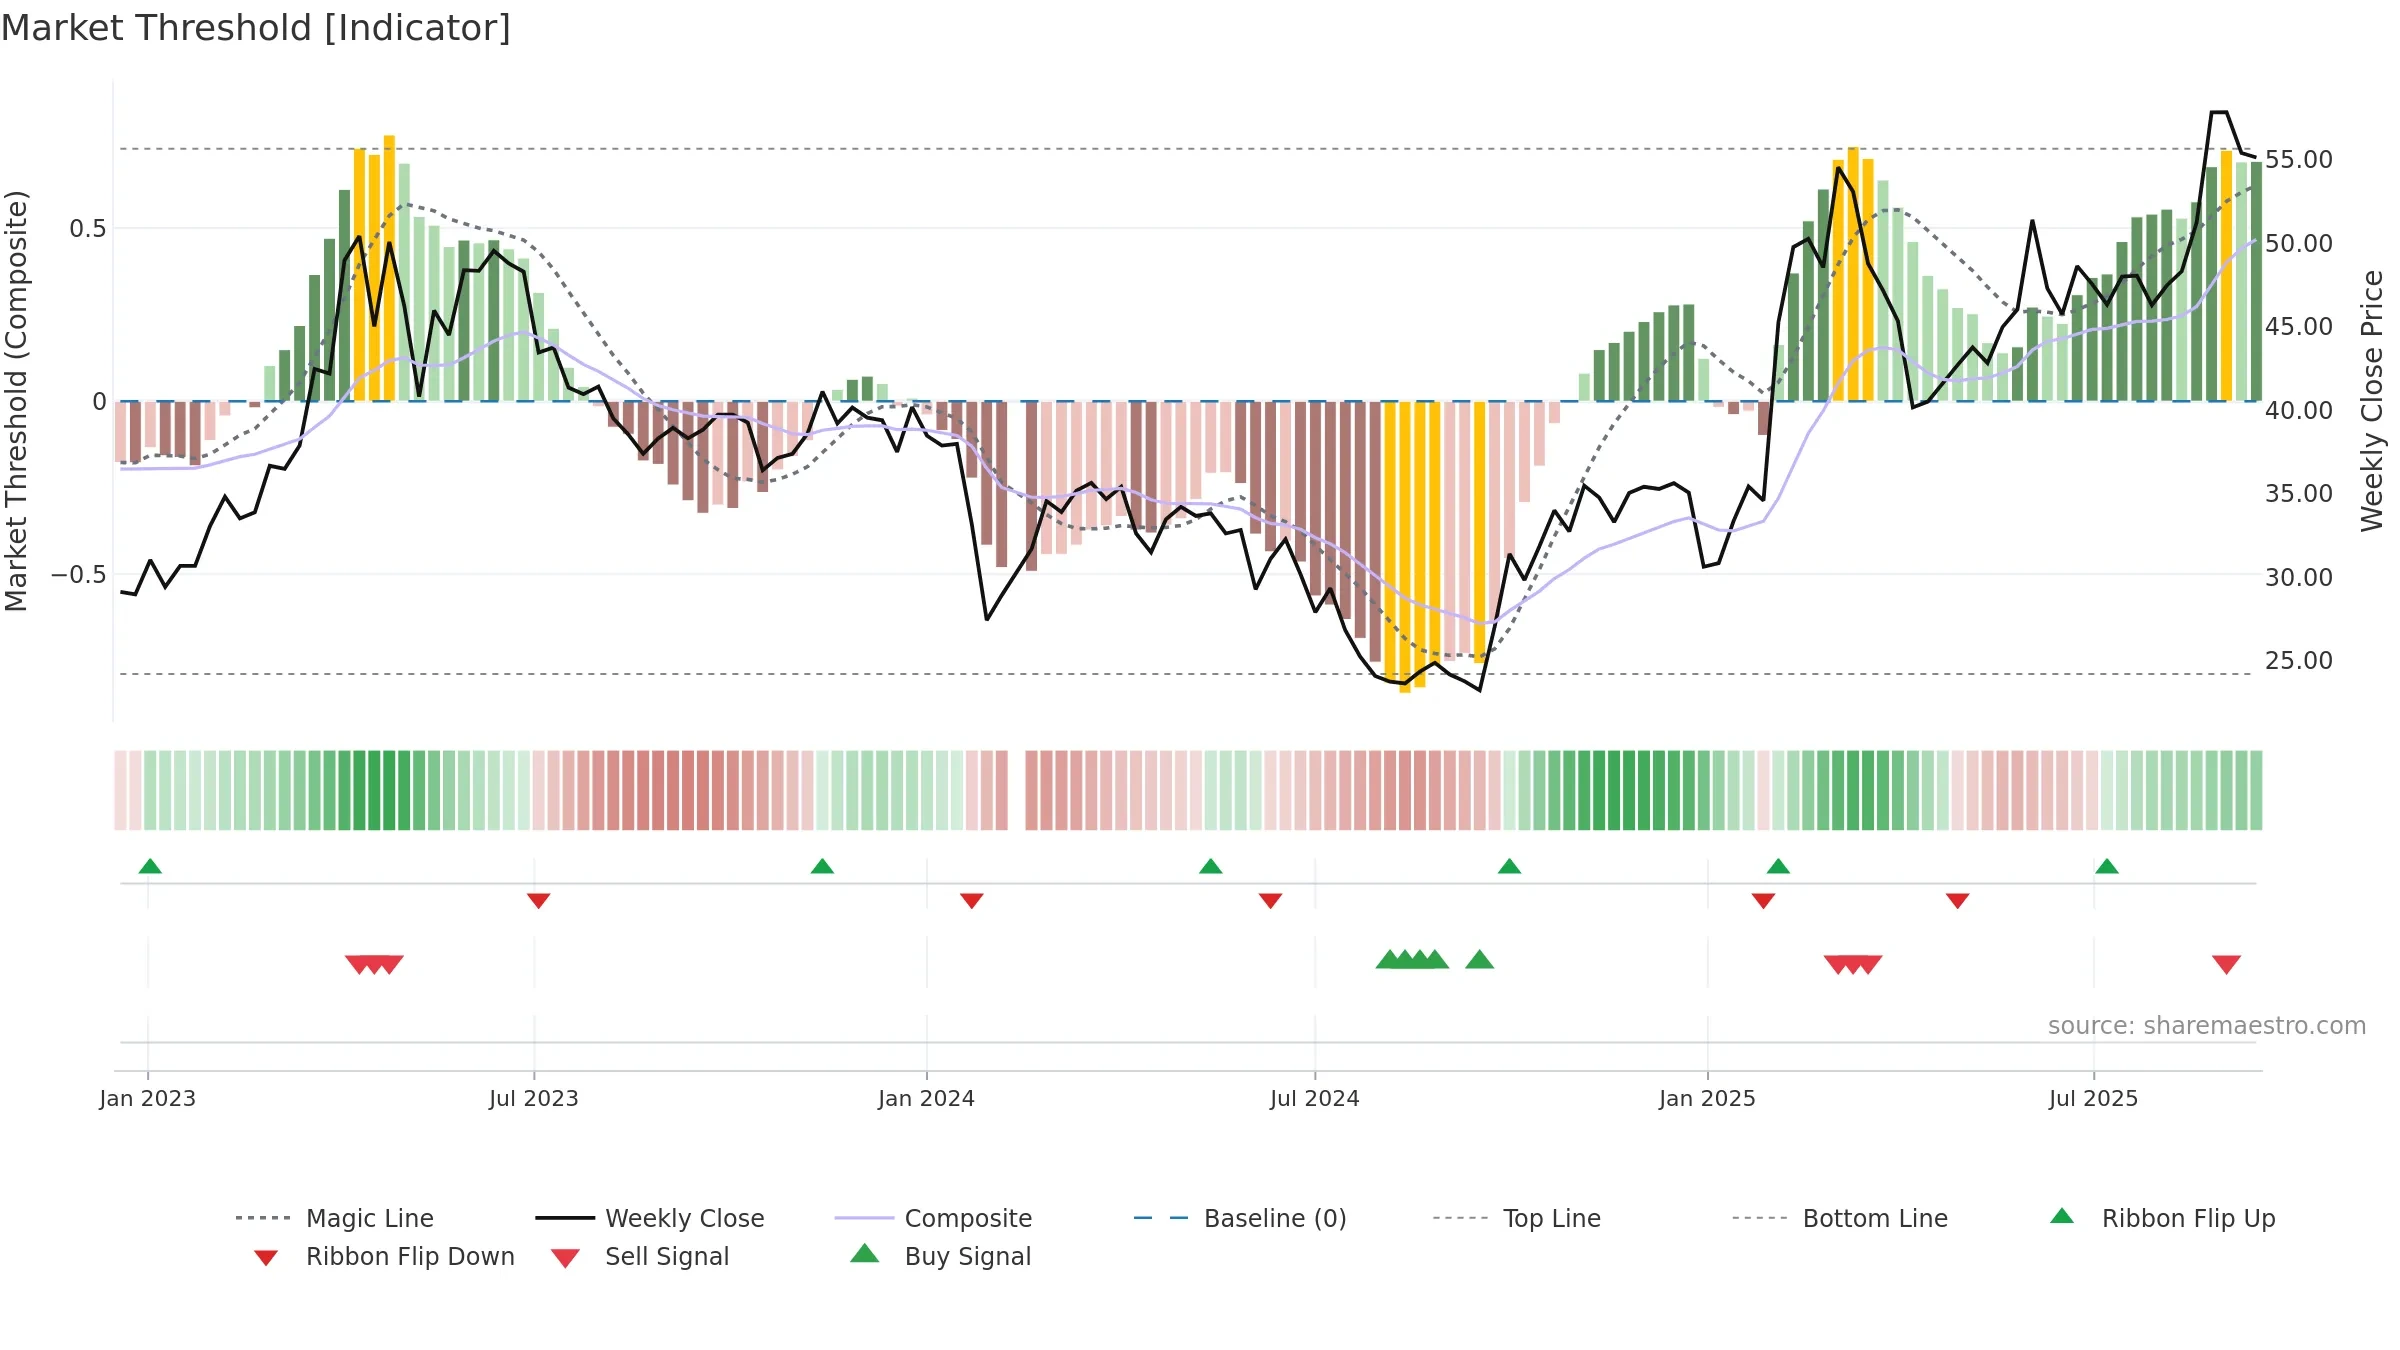Screen dimensions: 2400x1350
Task: Click the Ribbon Flip Down marker near Jul 2023
Action: pos(538,901)
